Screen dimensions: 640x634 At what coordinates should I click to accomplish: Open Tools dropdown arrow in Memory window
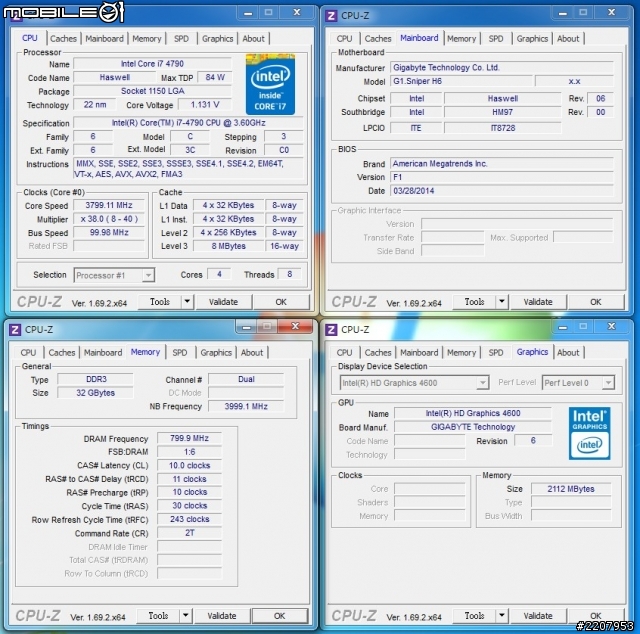(x=185, y=616)
